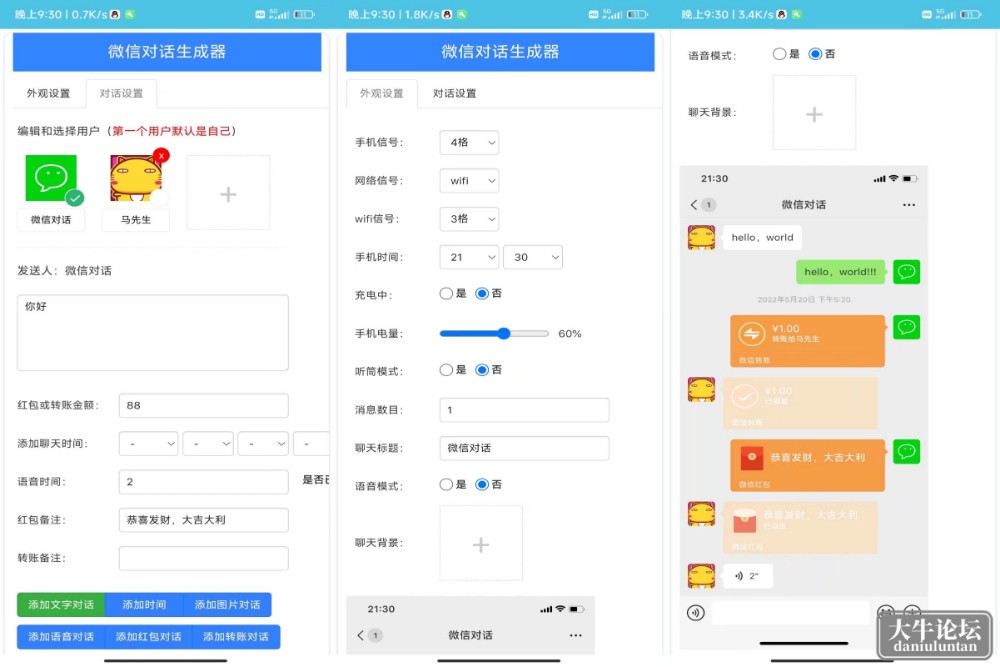This screenshot has width=1000, height=667.
Task: Select the 外观设置 tab in the middle screen
Action: point(381,93)
